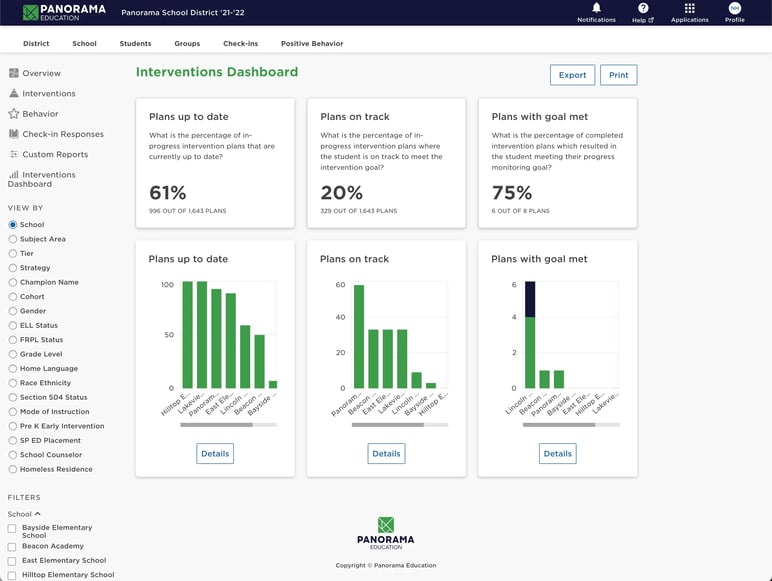This screenshot has height=581, width=772.
Task: Click the tallest bar in Plans on track chart
Action: click(359, 337)
